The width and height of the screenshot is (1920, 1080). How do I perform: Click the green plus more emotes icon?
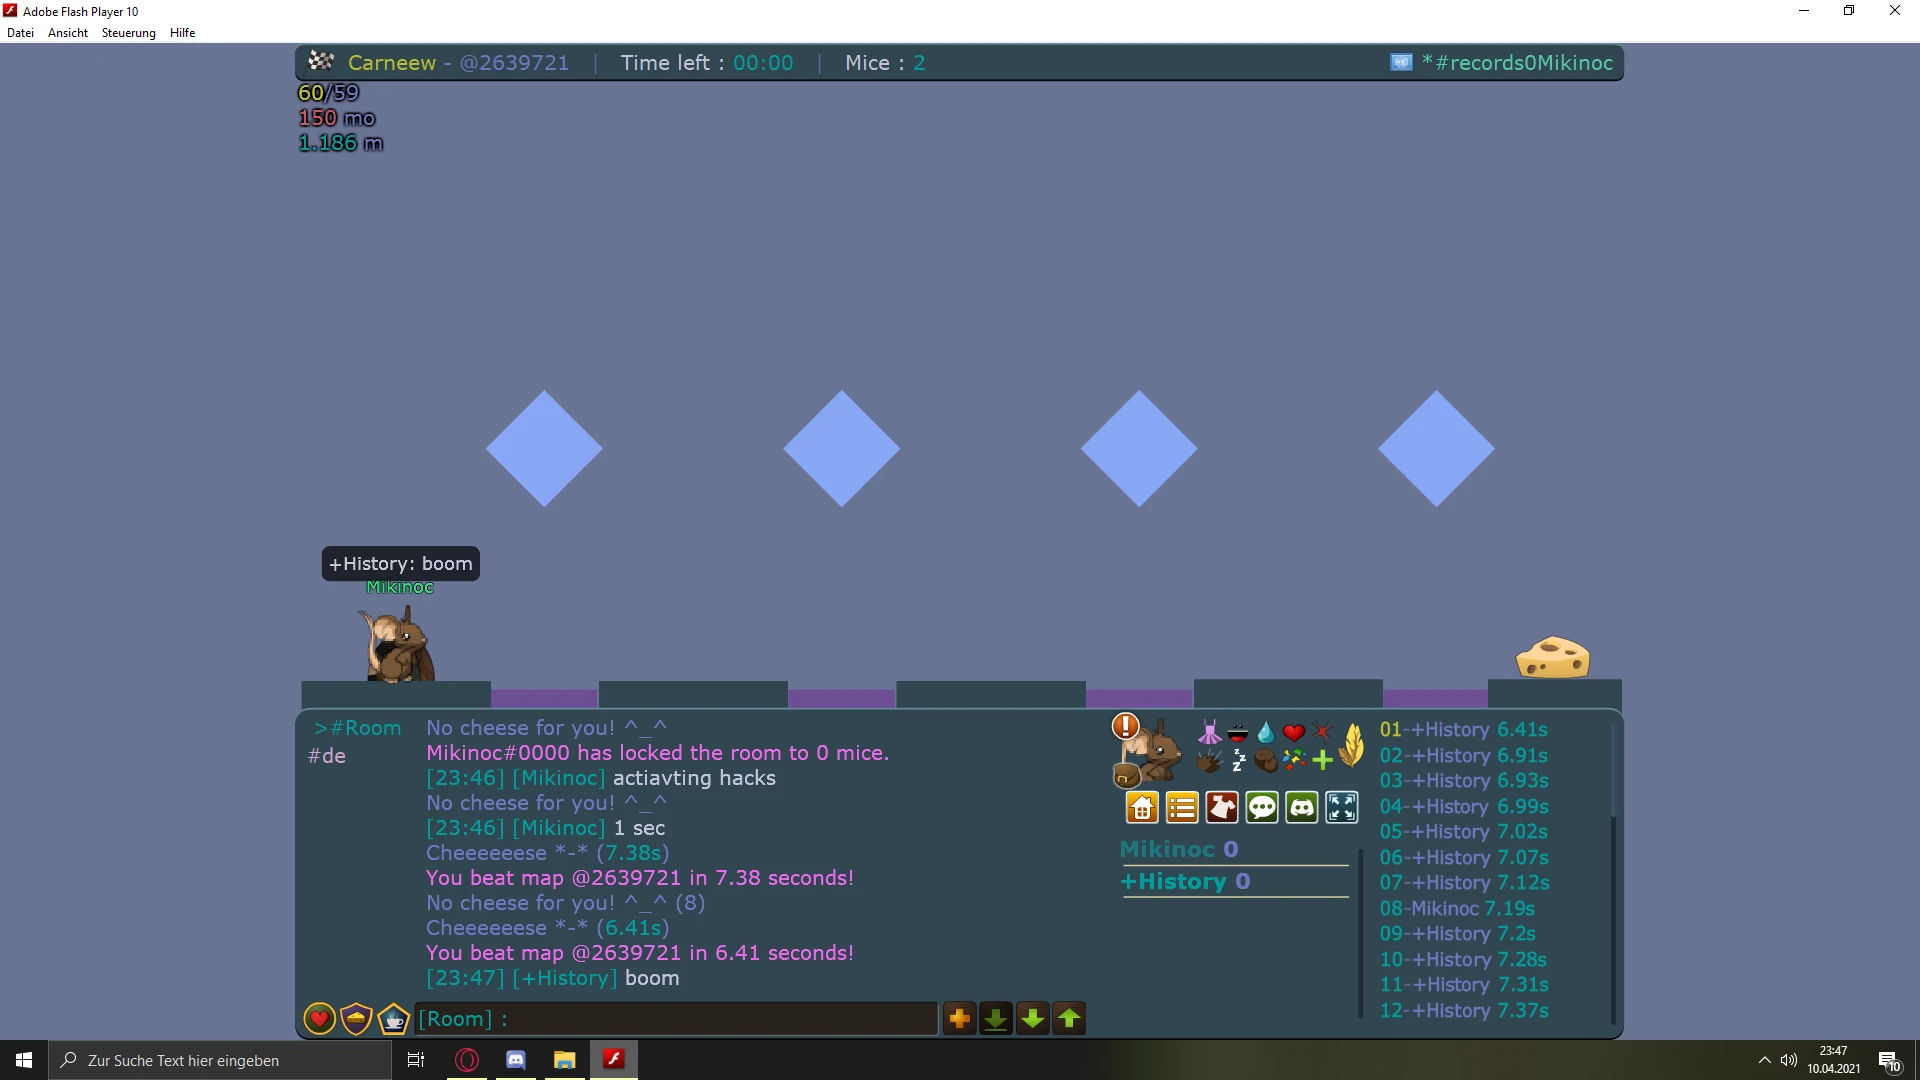1322,761
